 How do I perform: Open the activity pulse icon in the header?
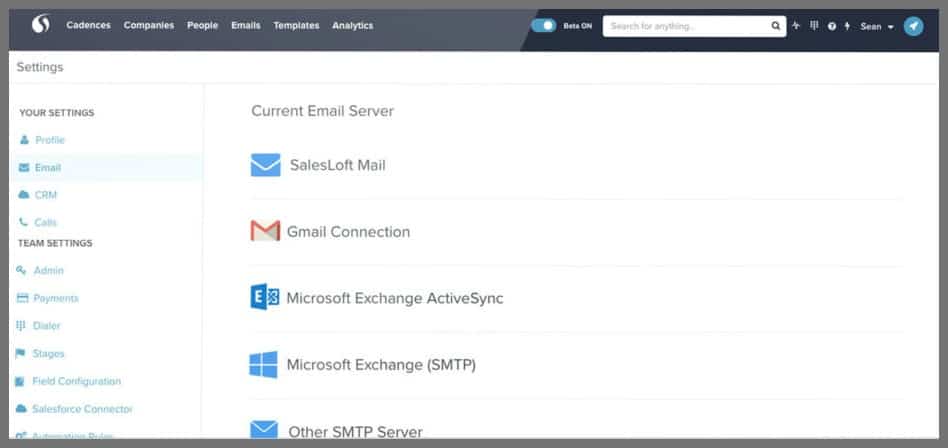pyautogui.click(x=796, y=26)
